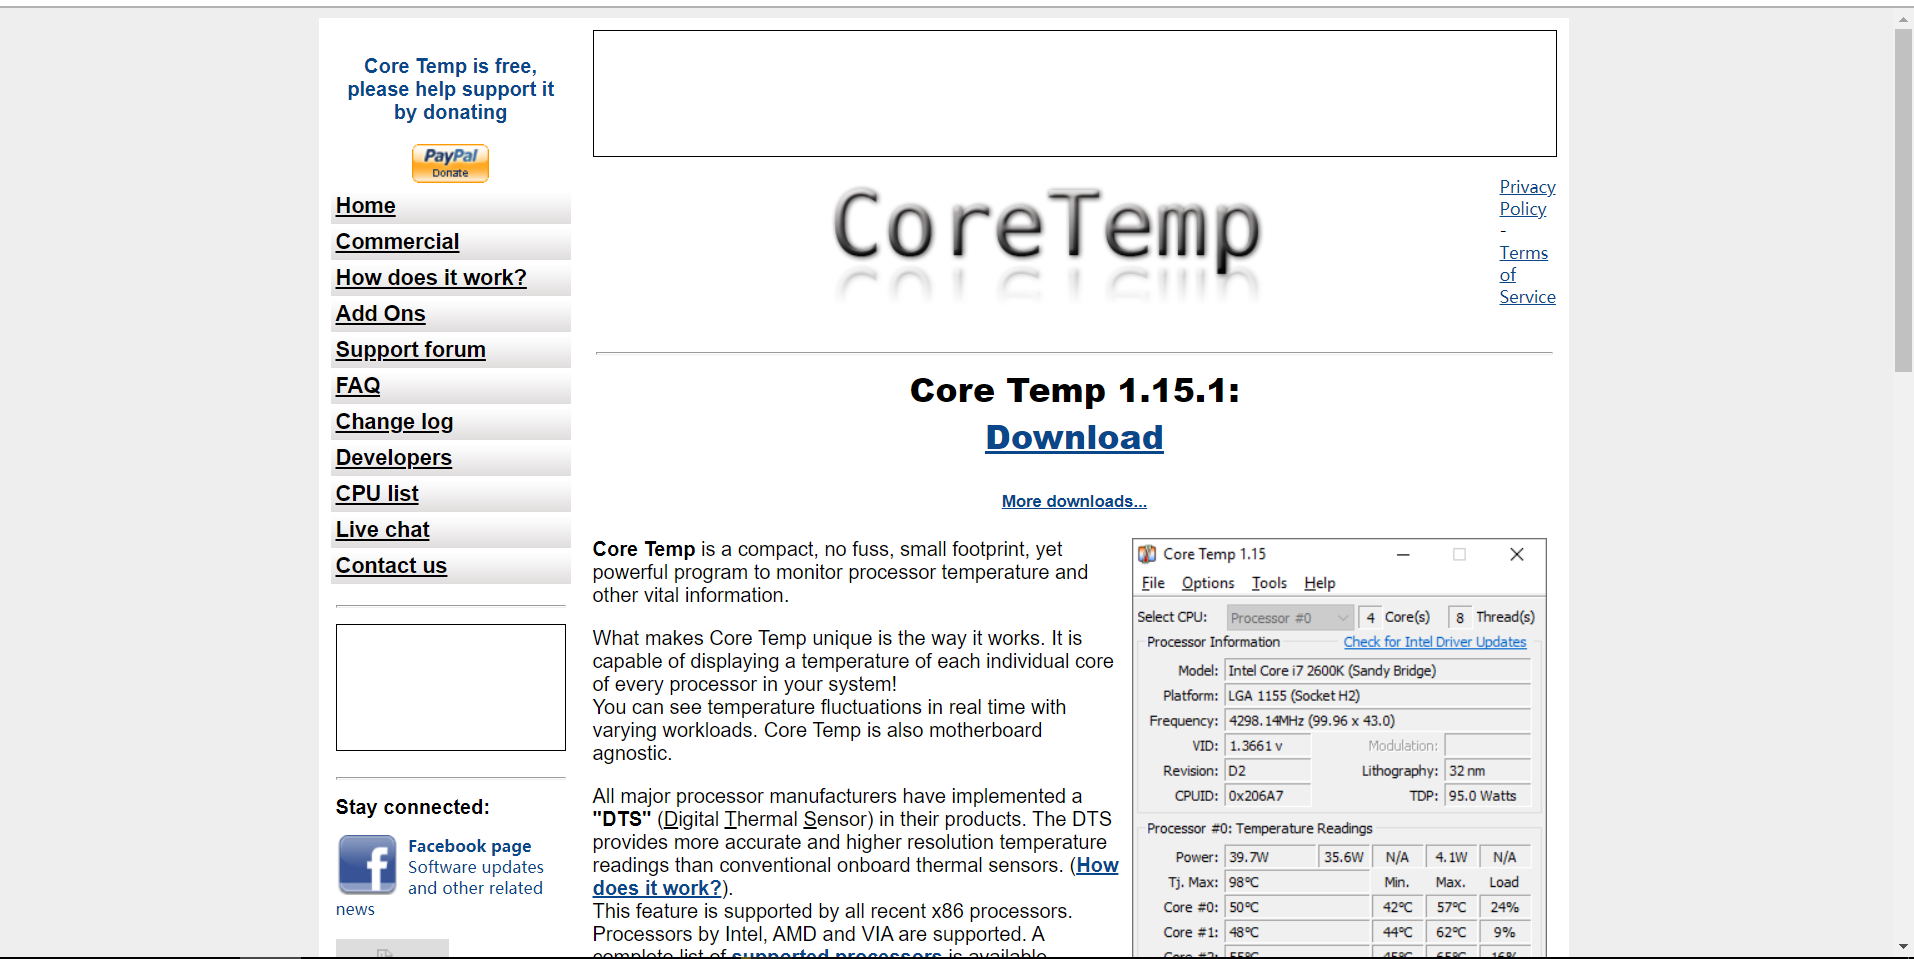Click the Revision value D2

1267,771
